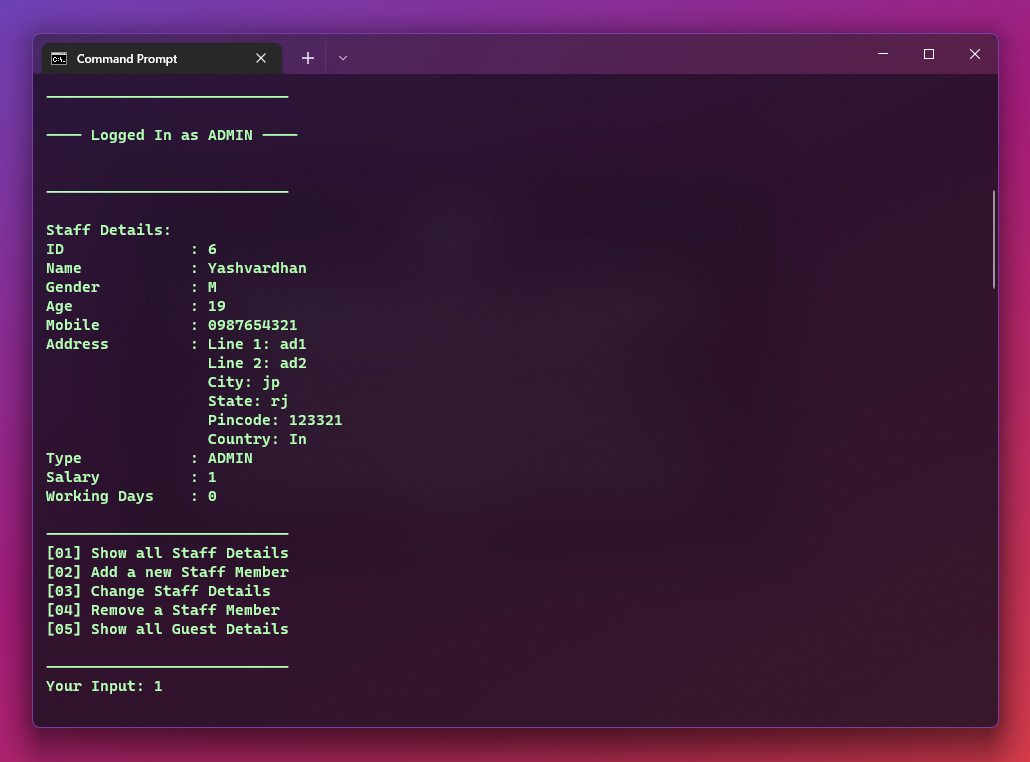The width and height of the screenshot is (1030, 762).
Task: Select option [05] Show all Guest Details
Action: 166,628
